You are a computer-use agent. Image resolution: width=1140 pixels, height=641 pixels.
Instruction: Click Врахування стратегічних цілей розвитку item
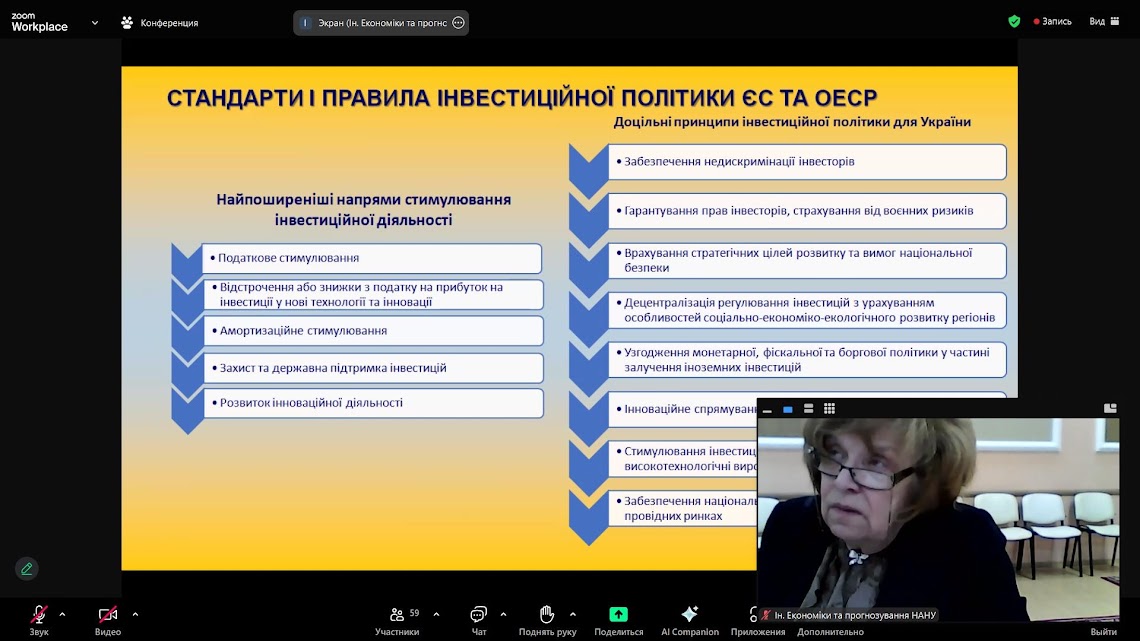click(807, 260)
